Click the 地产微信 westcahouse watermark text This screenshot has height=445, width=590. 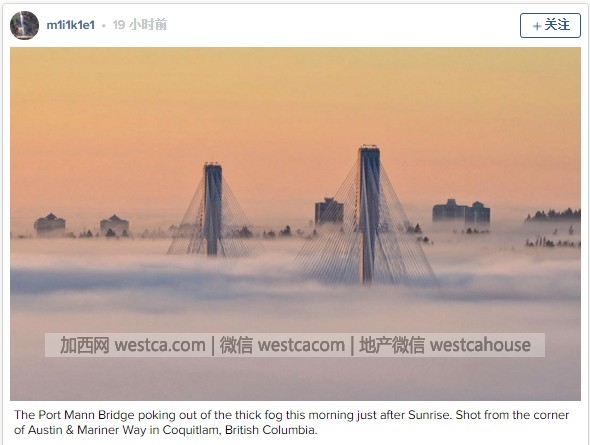[445, 345]
